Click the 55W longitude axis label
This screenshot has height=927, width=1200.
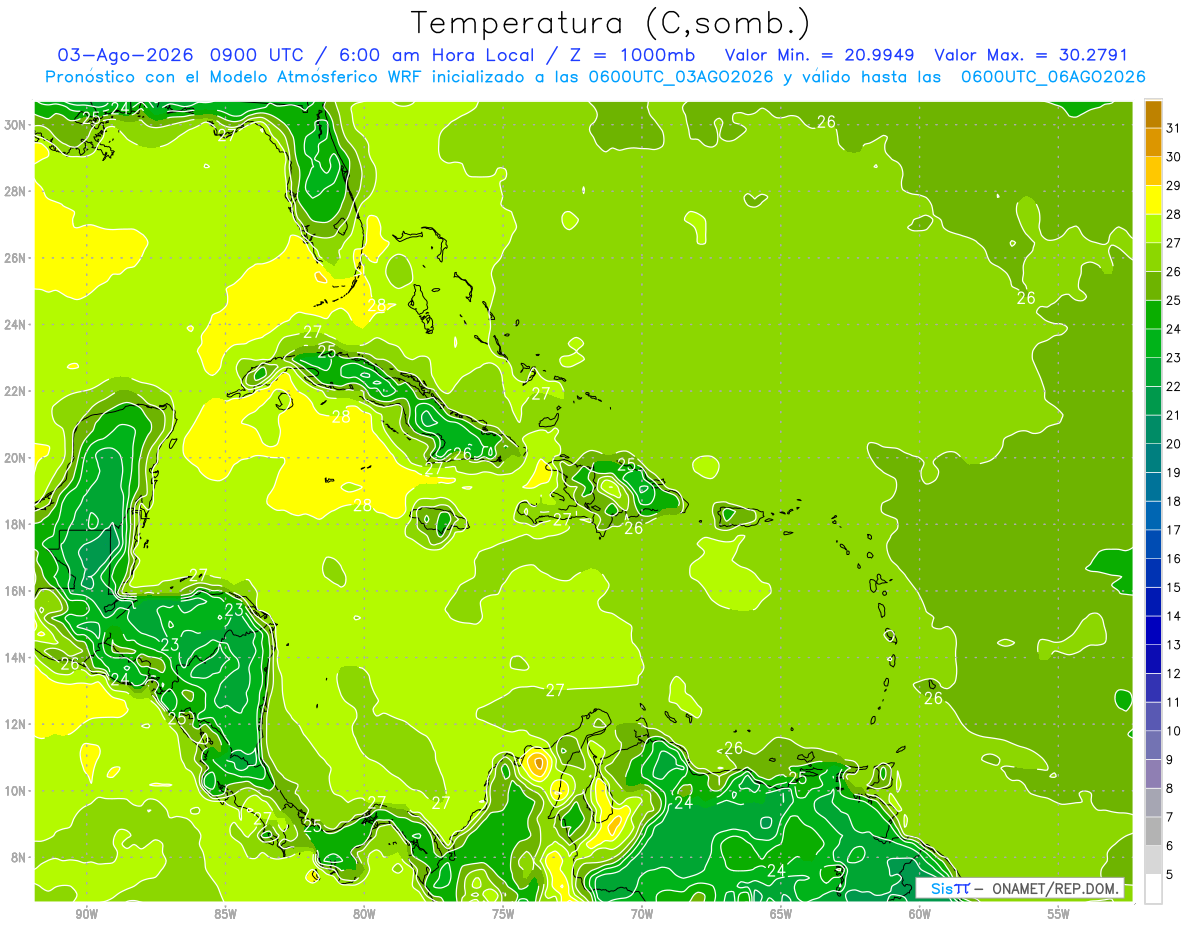(x=1059, y=914)
